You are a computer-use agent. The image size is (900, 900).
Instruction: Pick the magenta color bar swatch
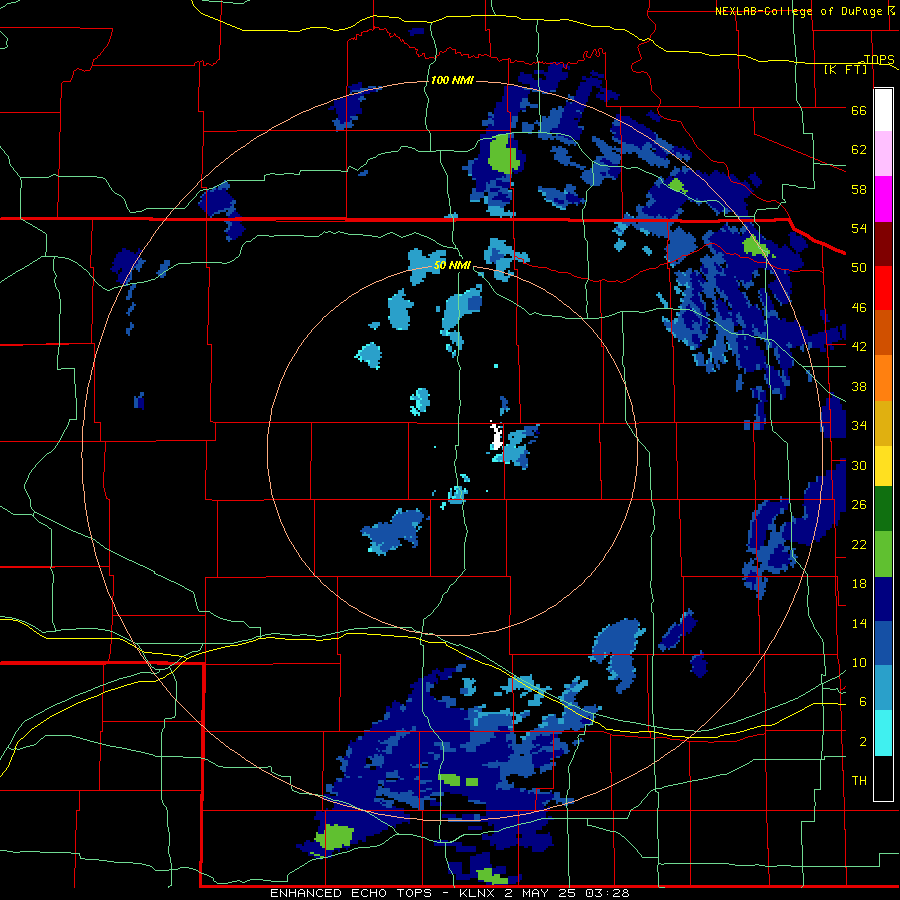[883, 199]
